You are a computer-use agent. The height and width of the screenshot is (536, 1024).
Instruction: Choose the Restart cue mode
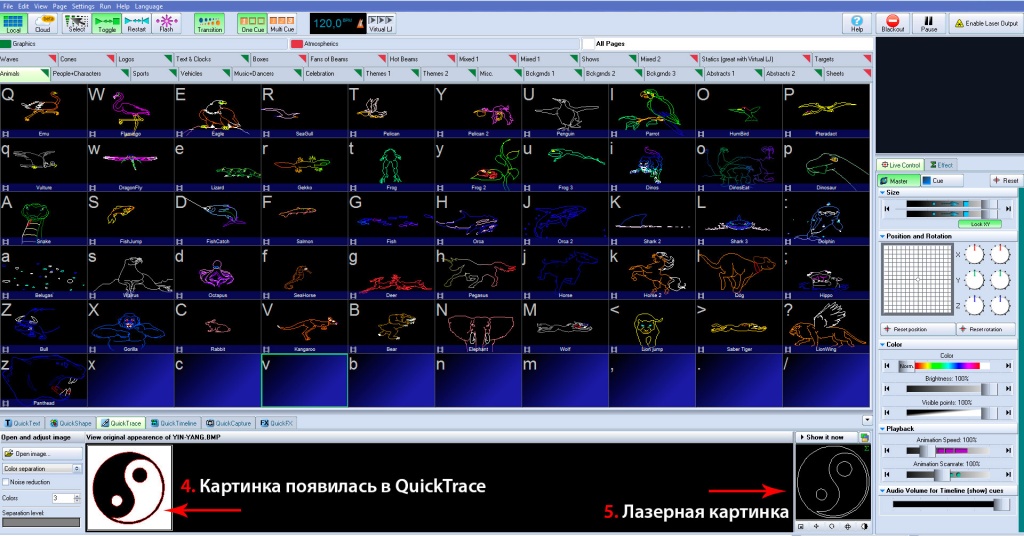coord(136,24)
